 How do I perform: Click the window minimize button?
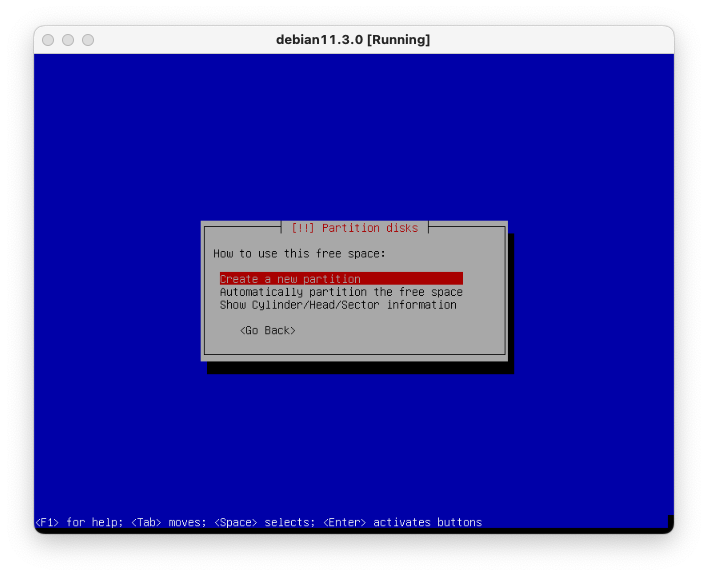(68, 40)
